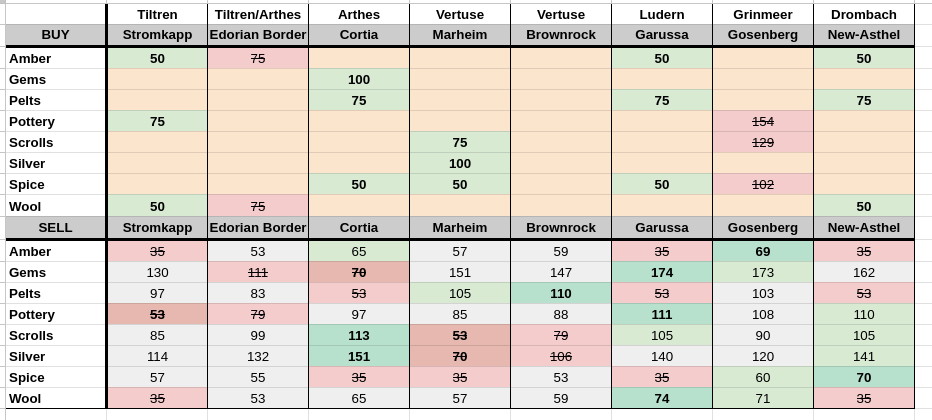Select the Tiltren/Arthes column header
Viewport: 932px width, 420px height.
pos(258,14)
